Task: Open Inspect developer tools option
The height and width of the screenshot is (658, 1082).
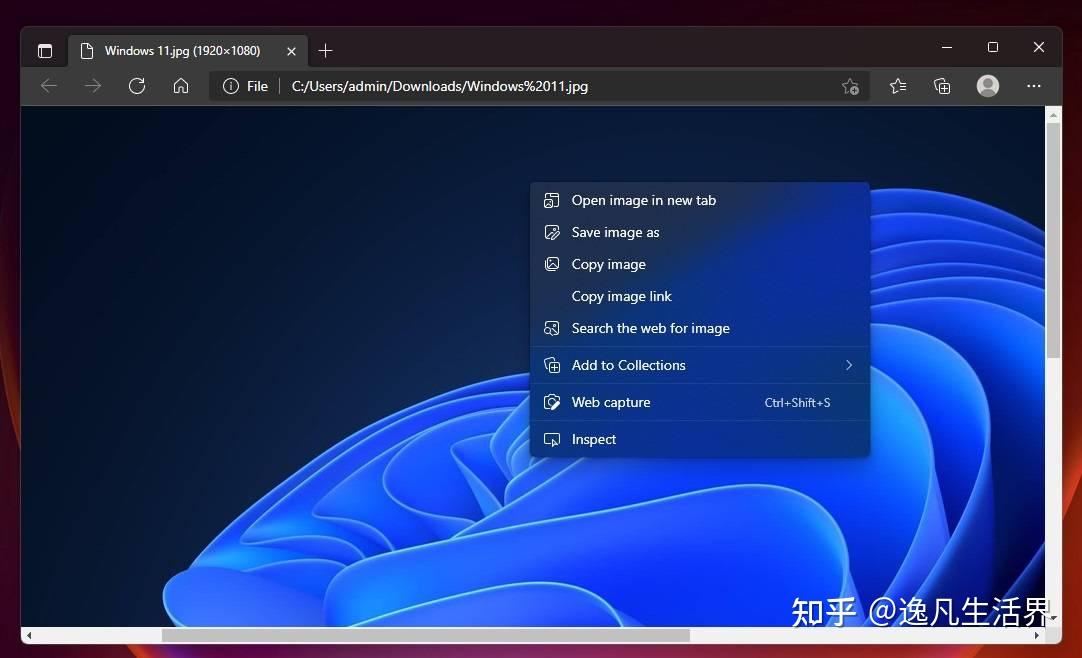Action: pyautogui.click(x=594, y=439)
